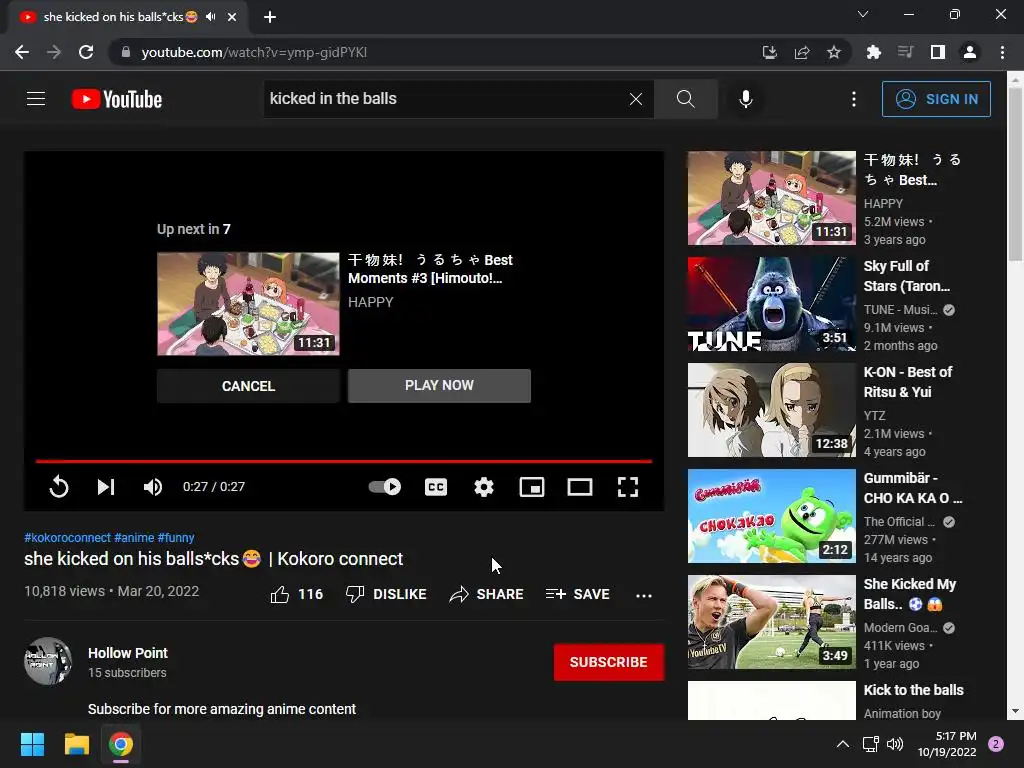Image resolution: width=1024 pixels, height=768 pixels.
Task: Click the SIGN IN button
Action: click(936, 99)
